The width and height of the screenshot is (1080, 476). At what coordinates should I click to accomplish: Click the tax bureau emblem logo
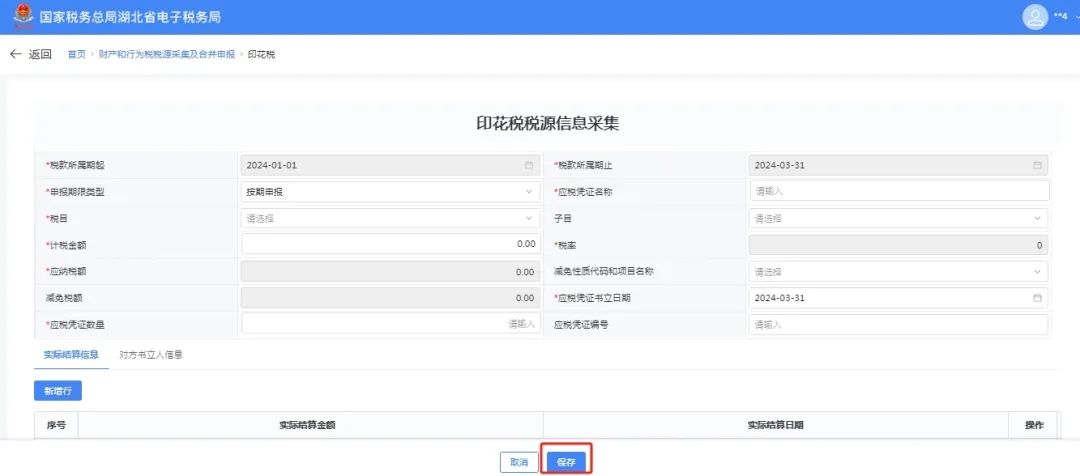point(23,16)
